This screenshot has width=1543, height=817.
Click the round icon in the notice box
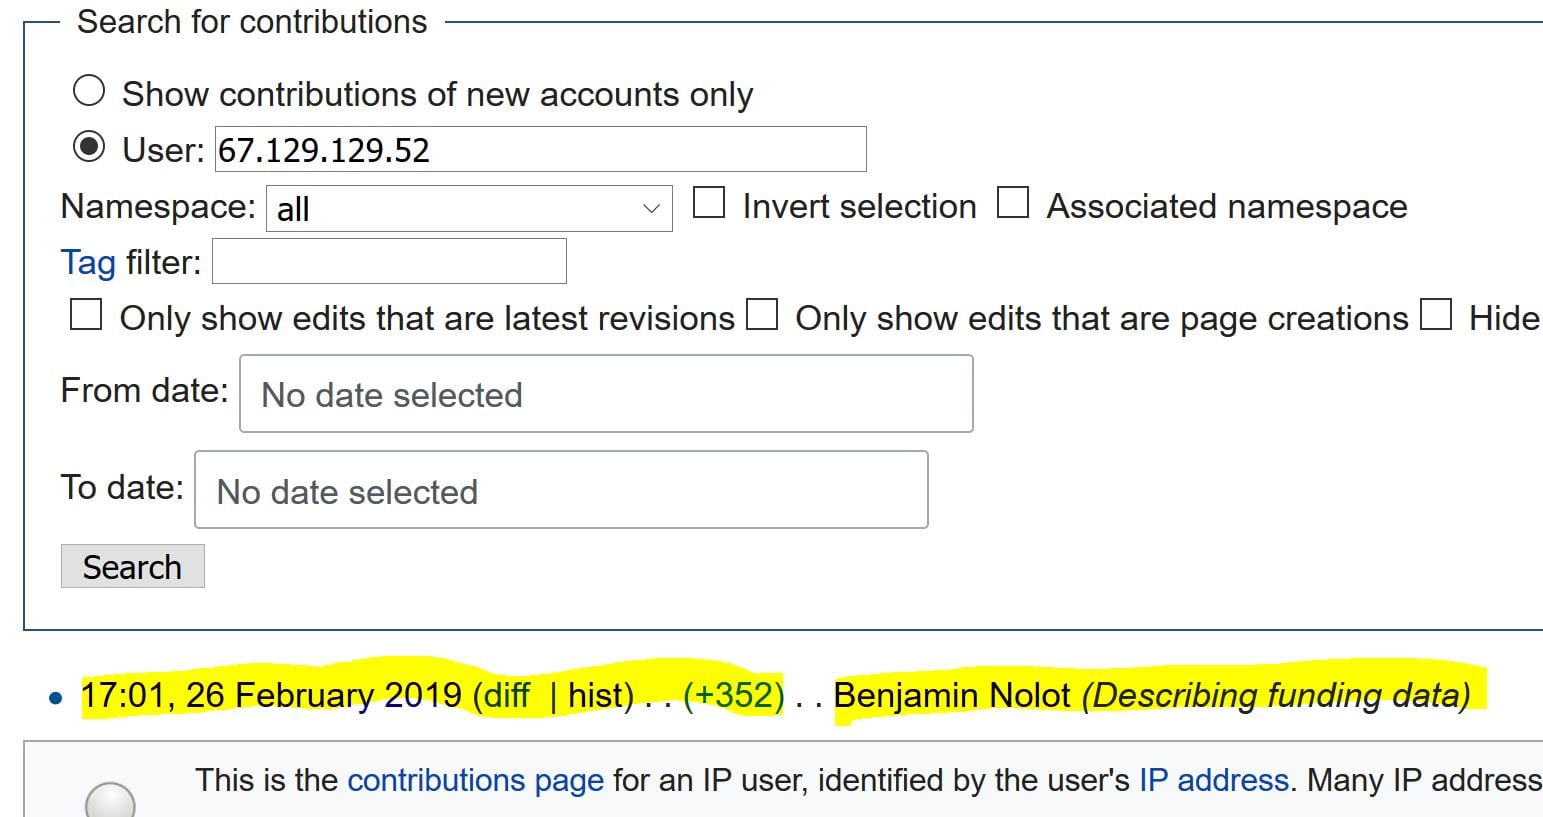tap(110, 802)
